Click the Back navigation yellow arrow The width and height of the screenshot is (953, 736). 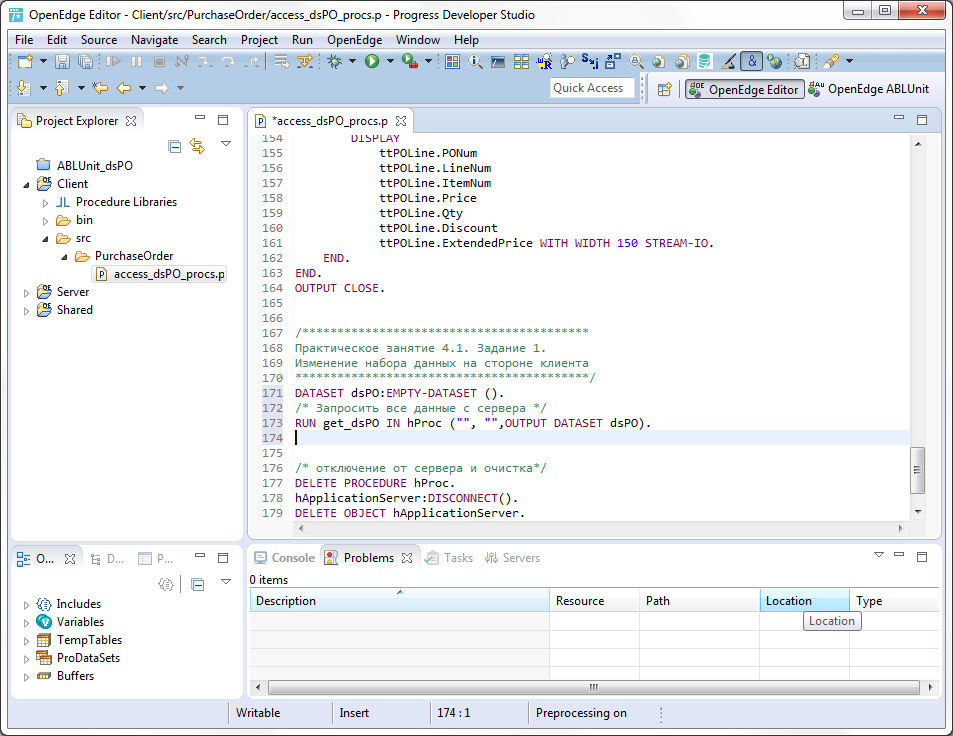click(124, 88)
